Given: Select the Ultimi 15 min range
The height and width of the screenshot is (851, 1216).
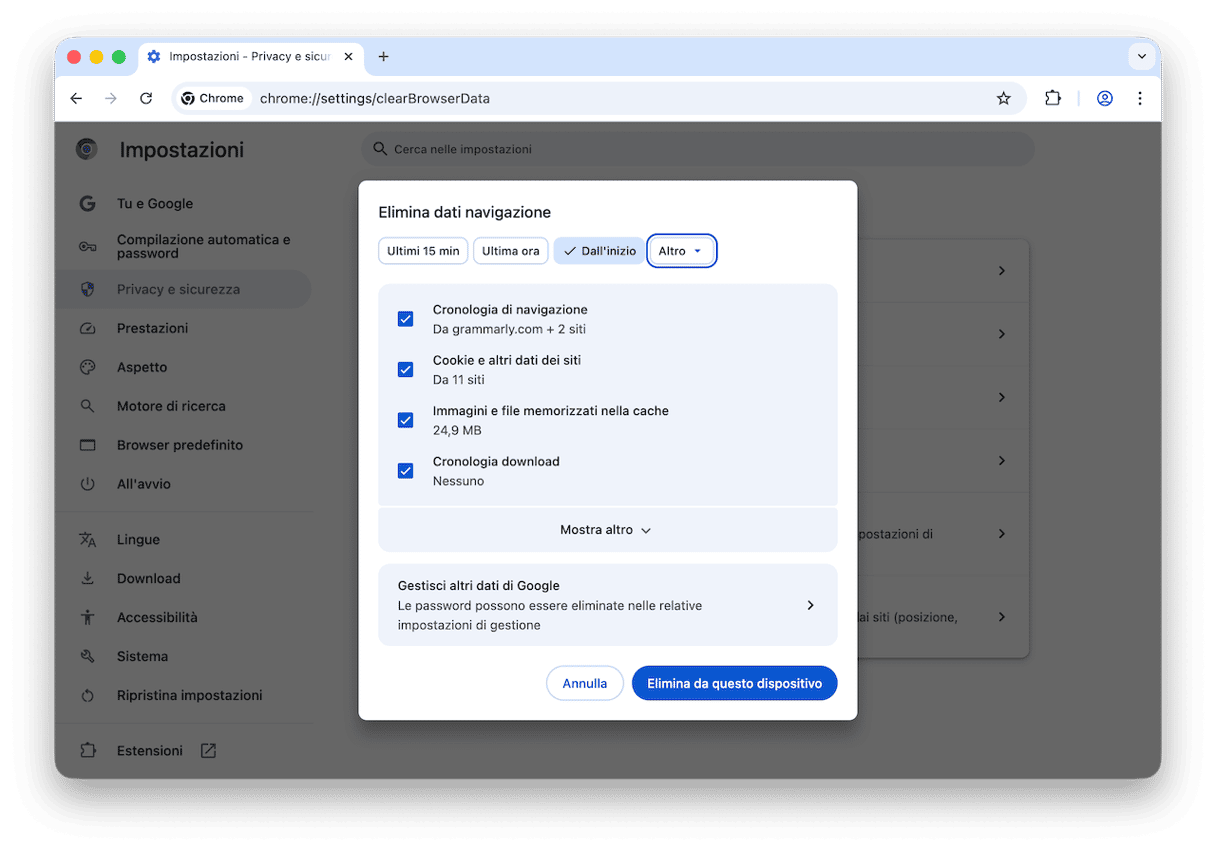Looking at the screenshot, I should [423, 251].
